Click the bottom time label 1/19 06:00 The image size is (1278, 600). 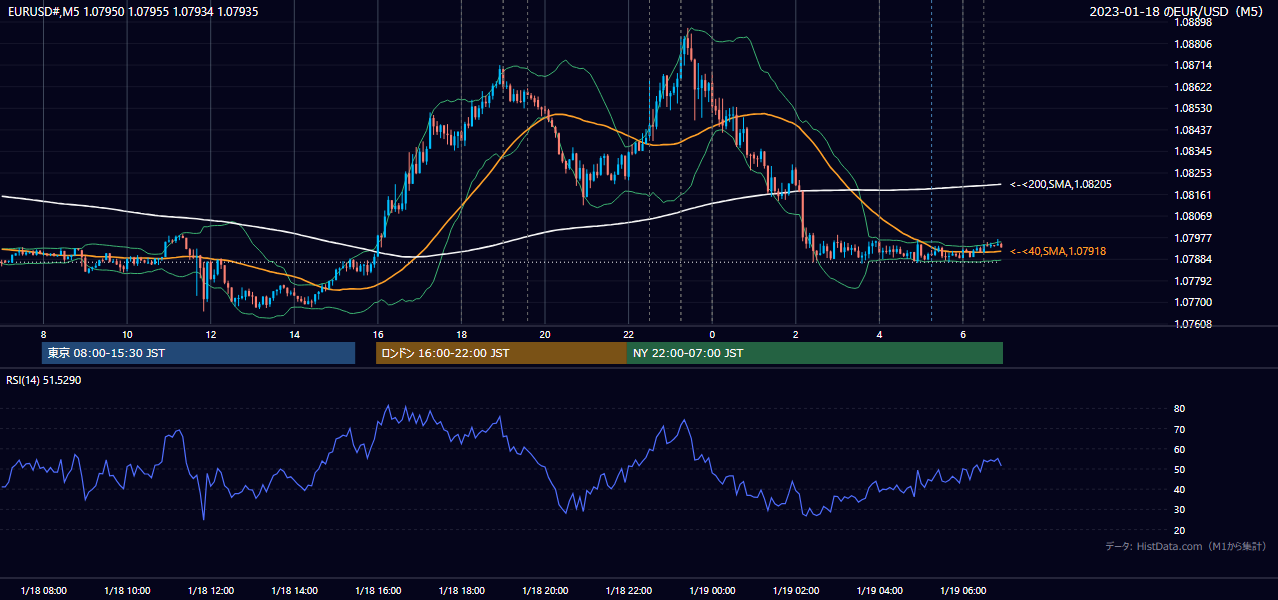point(963,591)
